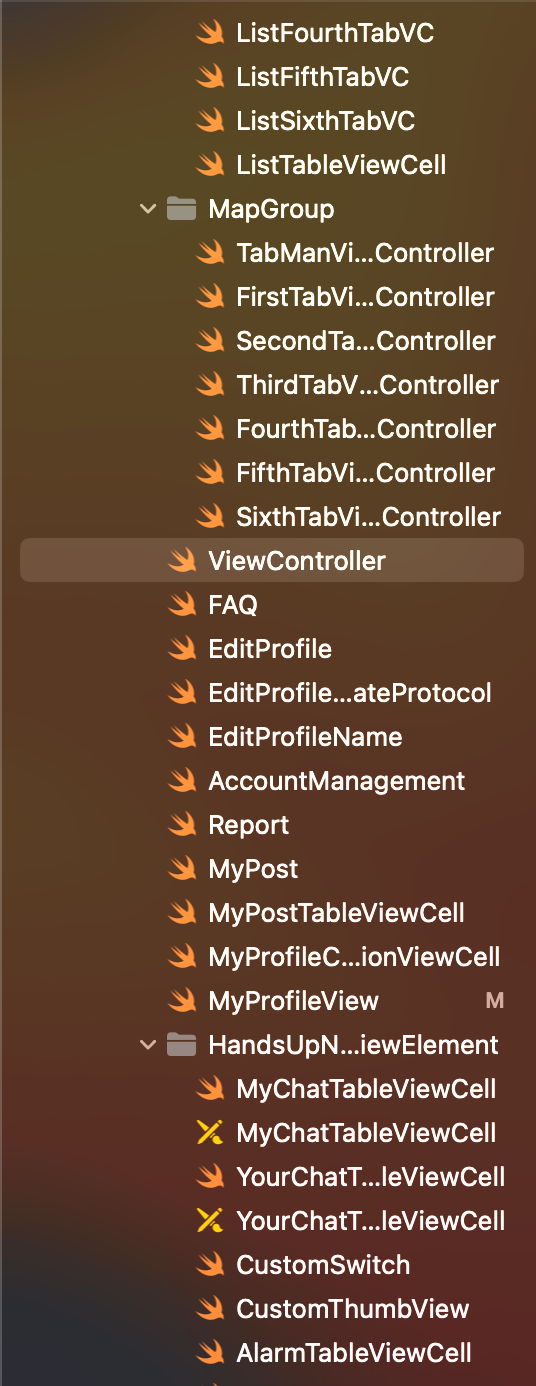This screenshot has height=1386, width=536.
Task: Click the MapGroup folder icon
Action: [181, 209]
